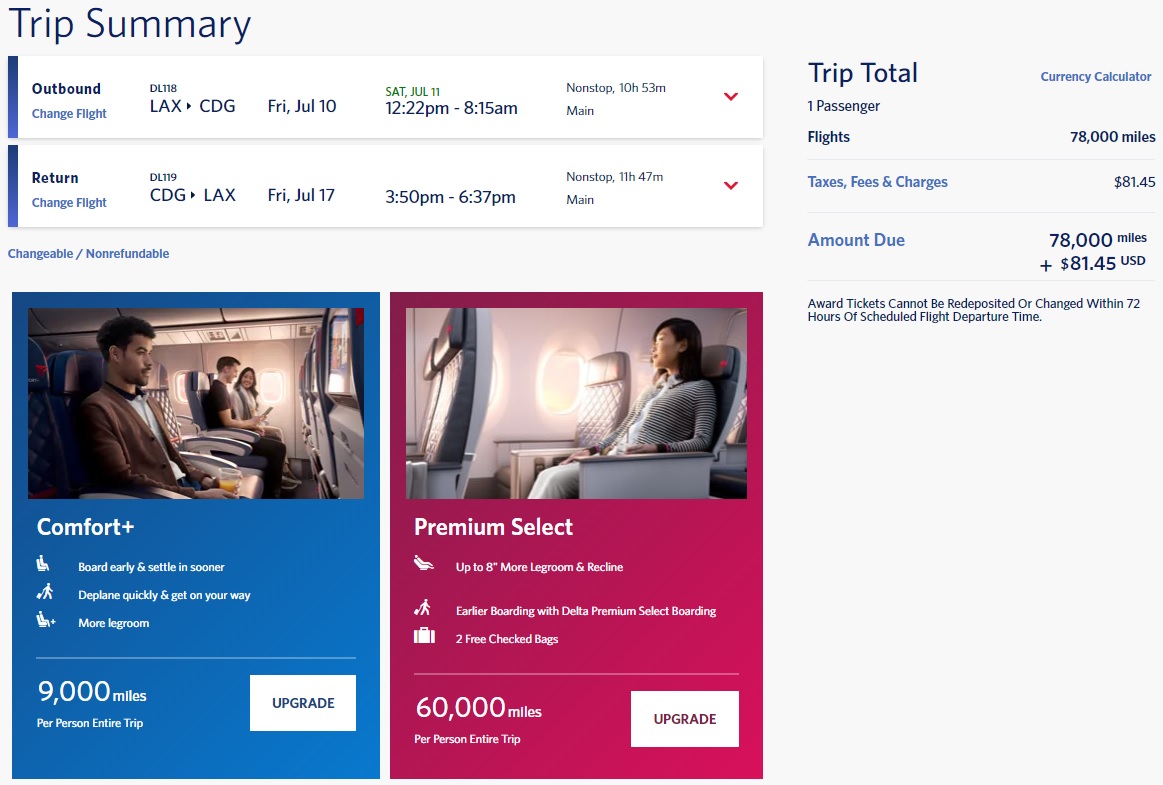This screenshot has width=1163, height=785.
Task: Click the deplane quickly walking icon
Action: [x=44, y=593]
